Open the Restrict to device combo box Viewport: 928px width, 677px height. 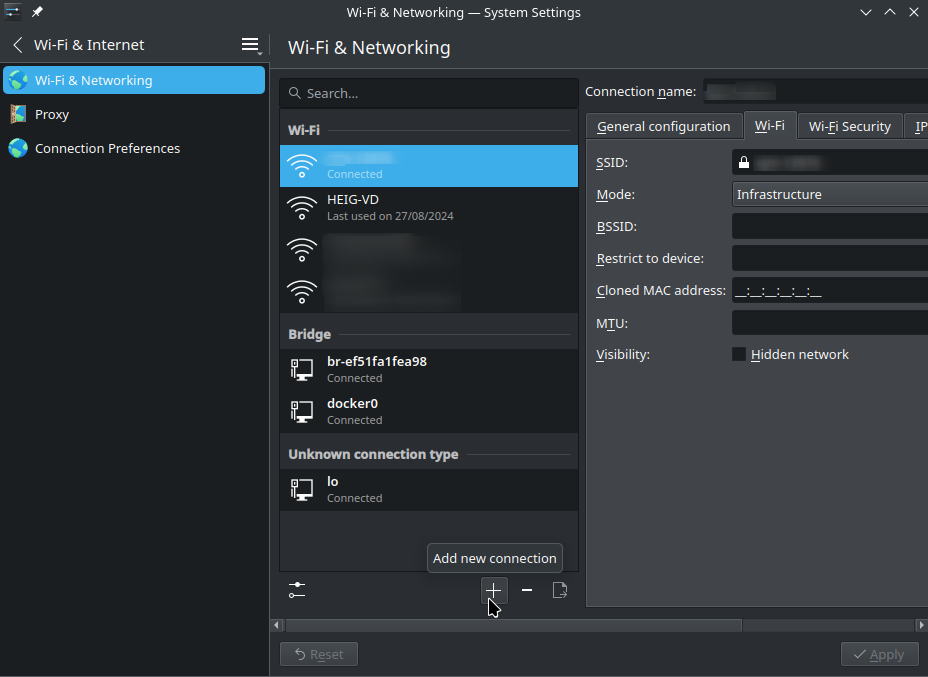point(830,258)
